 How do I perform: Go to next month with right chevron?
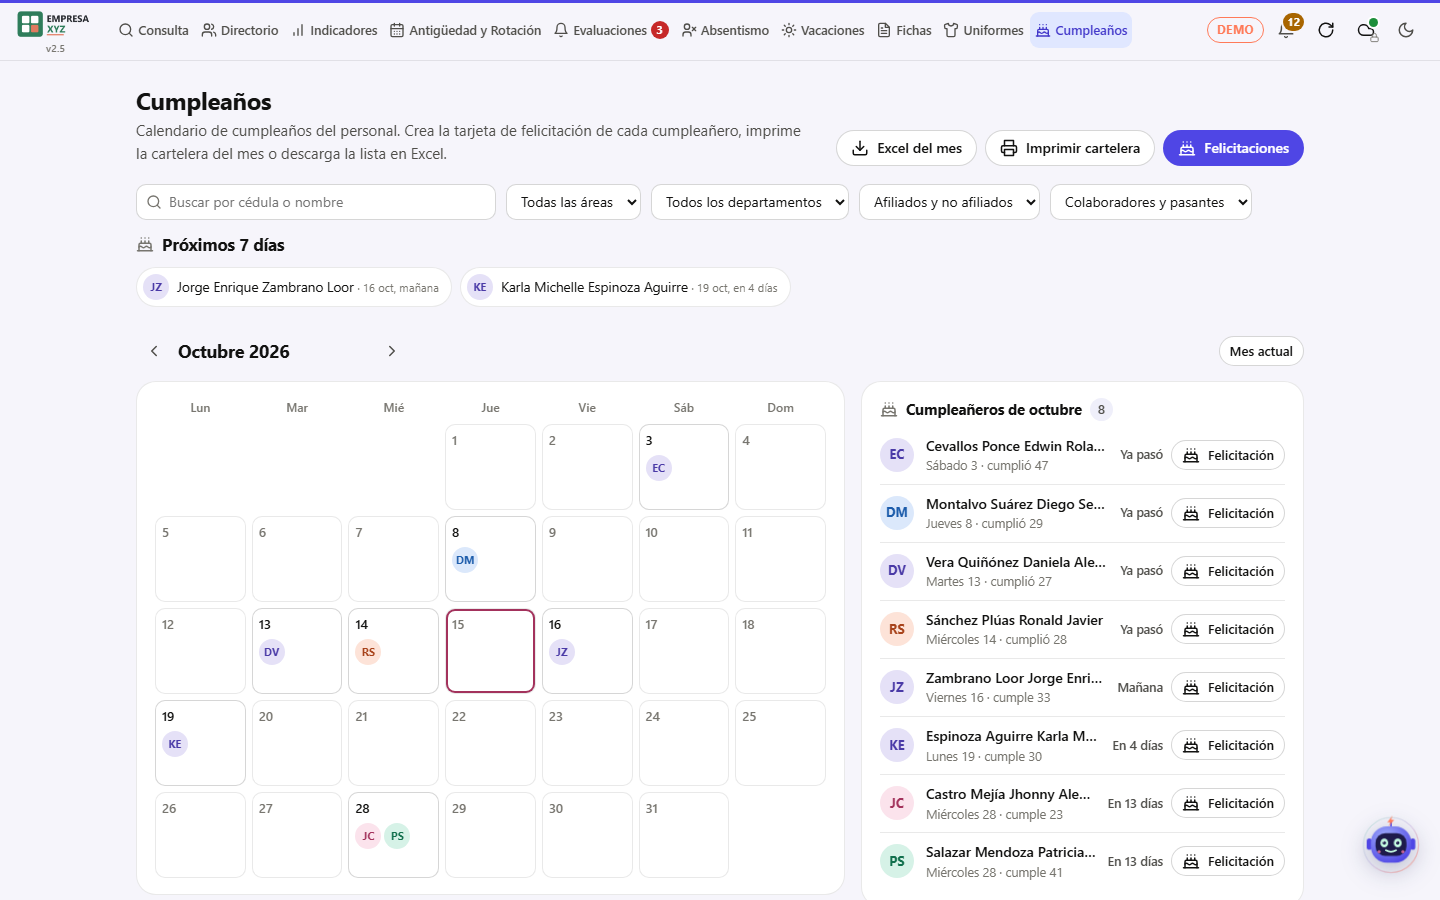[392, 351]
